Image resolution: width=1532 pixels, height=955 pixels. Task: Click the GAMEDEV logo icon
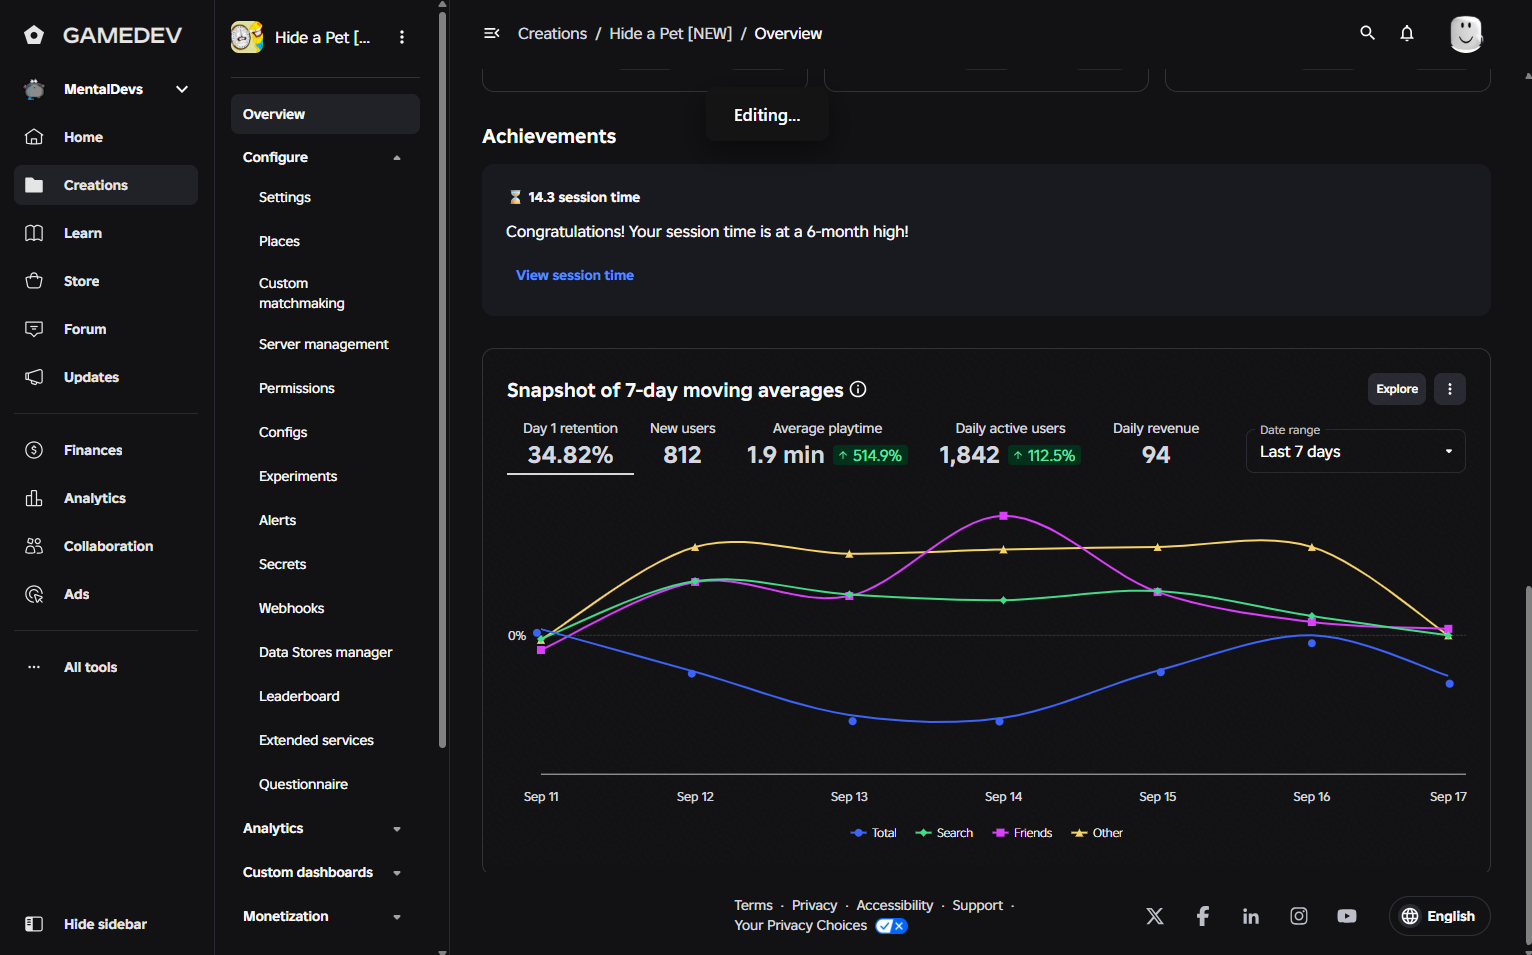pyautogui.click(x=34, y=36)
